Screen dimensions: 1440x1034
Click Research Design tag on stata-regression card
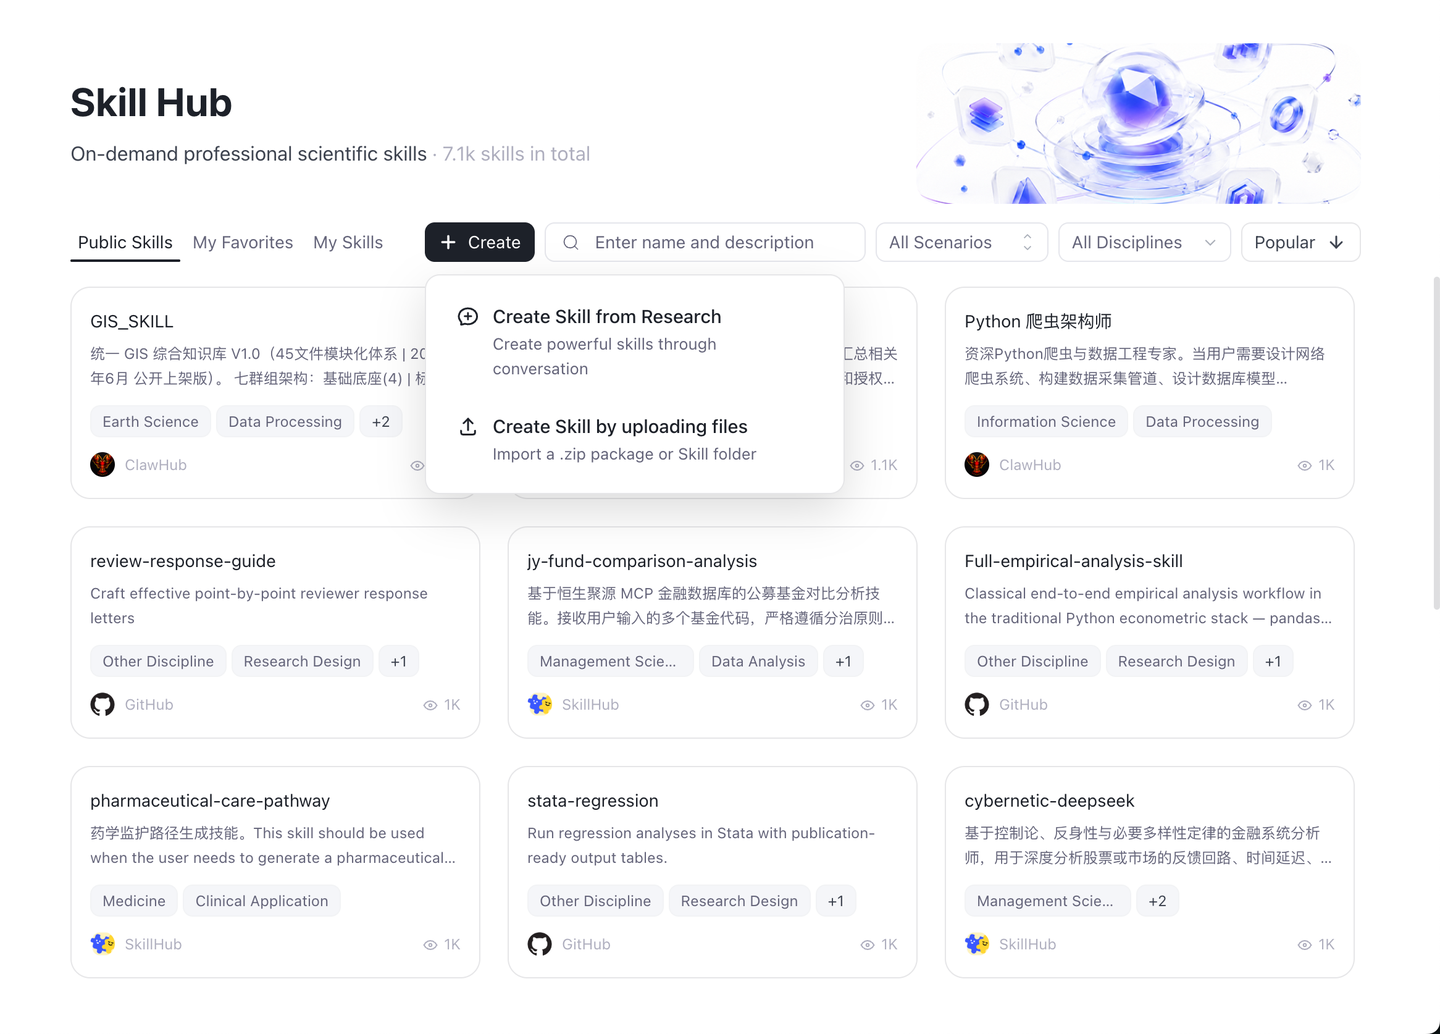(739, 901)
